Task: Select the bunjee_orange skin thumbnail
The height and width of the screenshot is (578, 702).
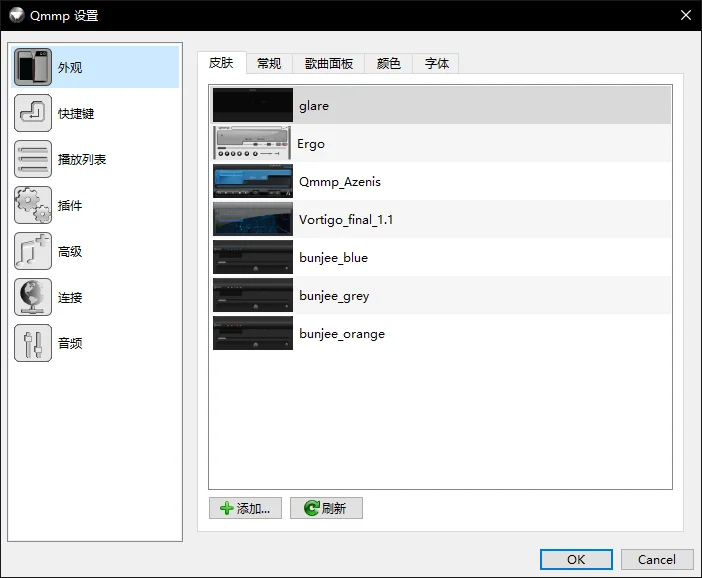Action: tap(253, 334)
